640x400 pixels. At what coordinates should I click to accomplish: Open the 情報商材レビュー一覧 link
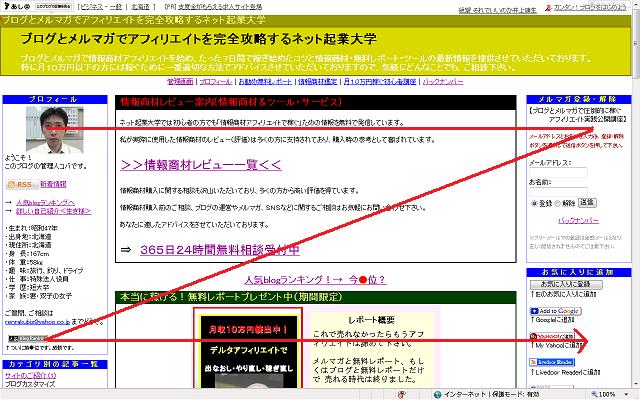click(x=201, y=164)
